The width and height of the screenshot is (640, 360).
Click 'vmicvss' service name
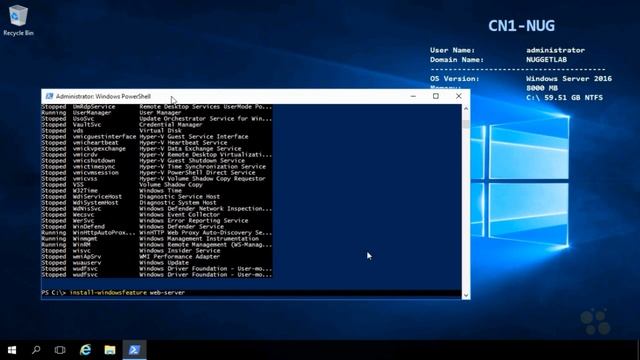click(85, 179)
